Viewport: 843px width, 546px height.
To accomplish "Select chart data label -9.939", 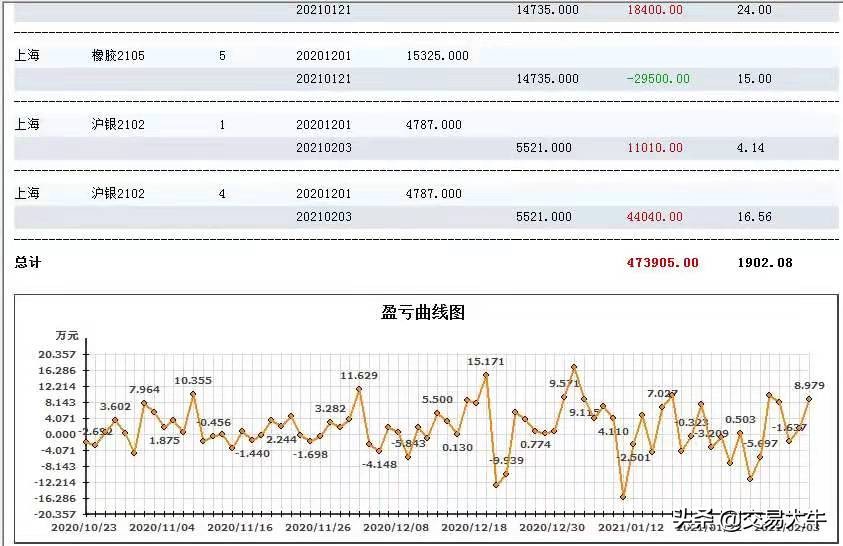I will coord(506,461).
